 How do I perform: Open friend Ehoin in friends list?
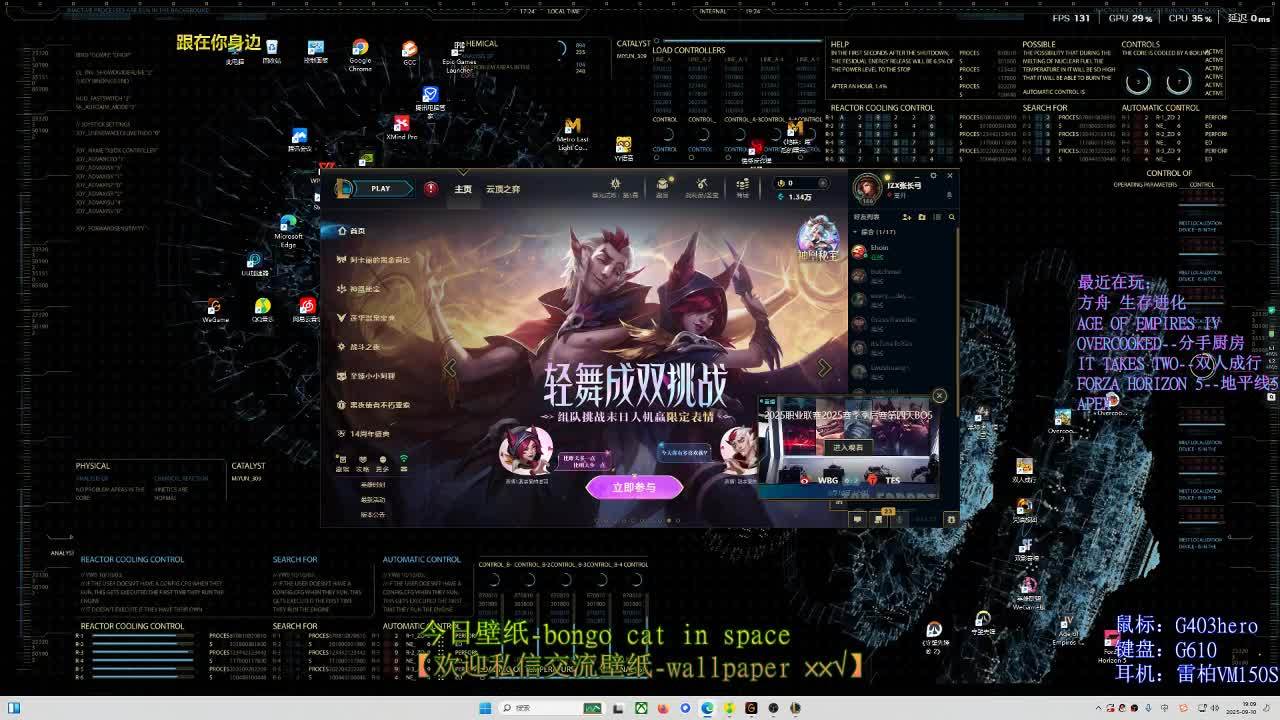click(880, 250)
